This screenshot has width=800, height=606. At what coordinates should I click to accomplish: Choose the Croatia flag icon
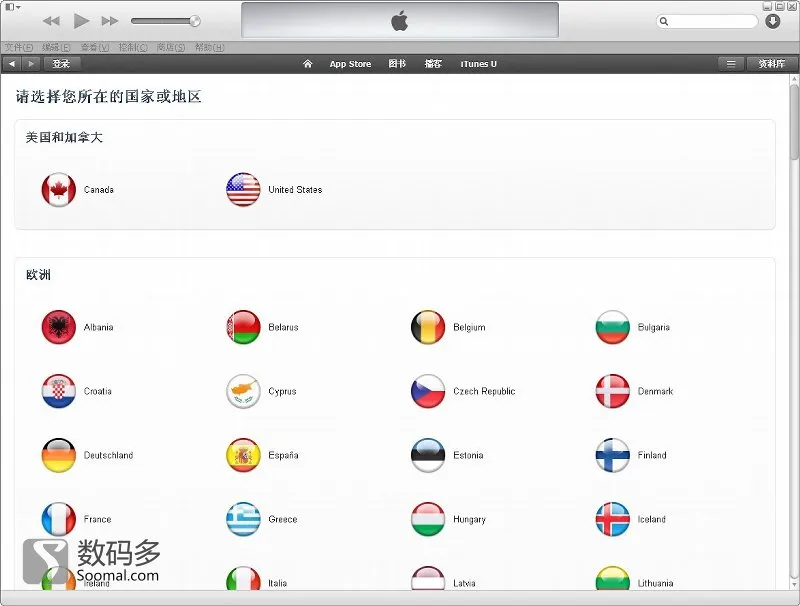[59, 391]
